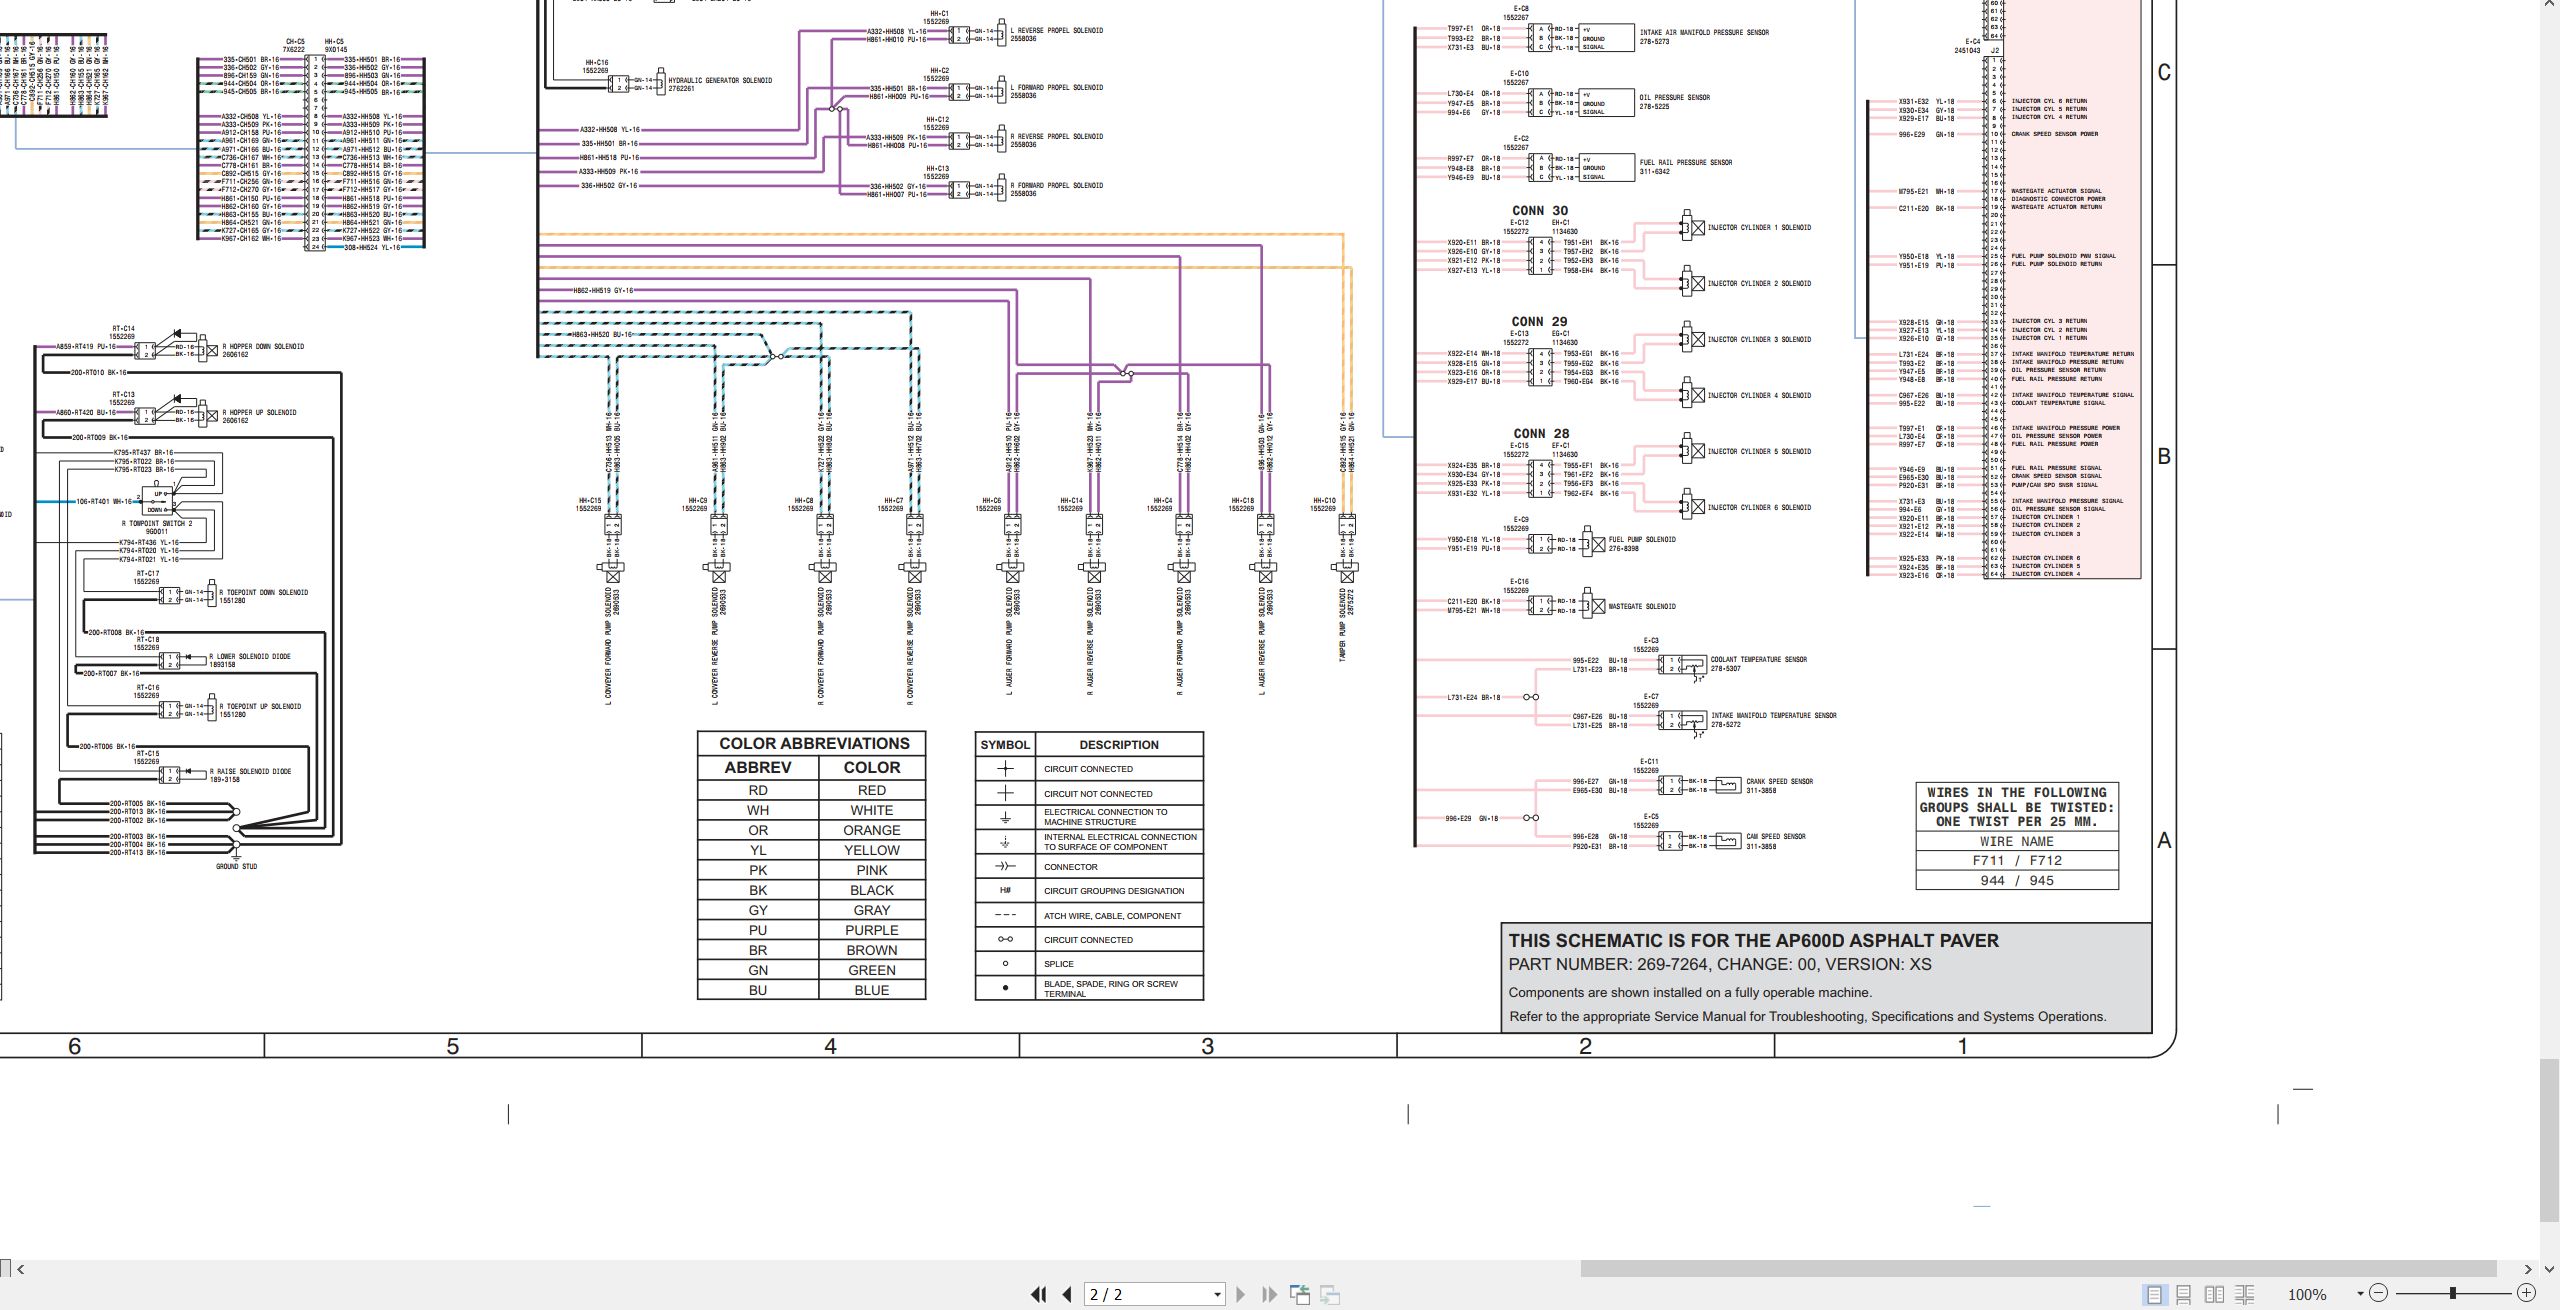
Task: Go to next page arrow
Action: [x=1241, y=1294]
